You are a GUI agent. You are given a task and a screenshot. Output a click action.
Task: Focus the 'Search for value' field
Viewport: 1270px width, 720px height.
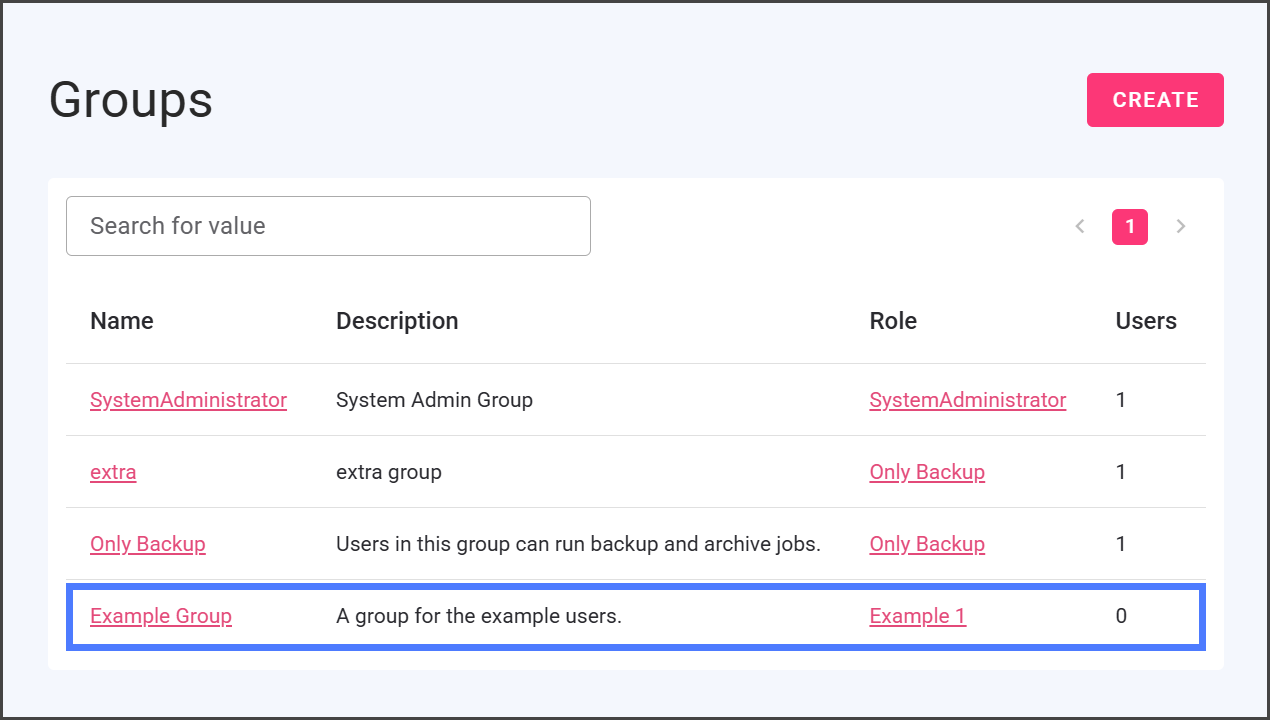pos(328,226)
